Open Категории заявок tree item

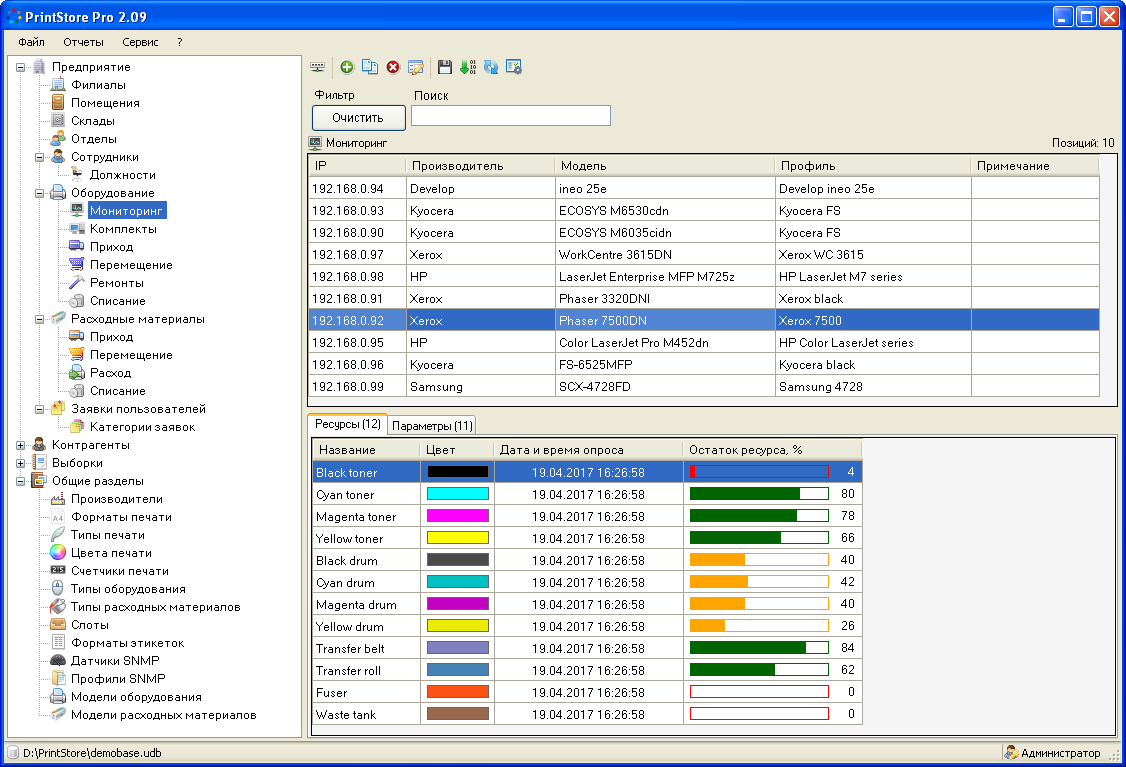tap(142, 427)
